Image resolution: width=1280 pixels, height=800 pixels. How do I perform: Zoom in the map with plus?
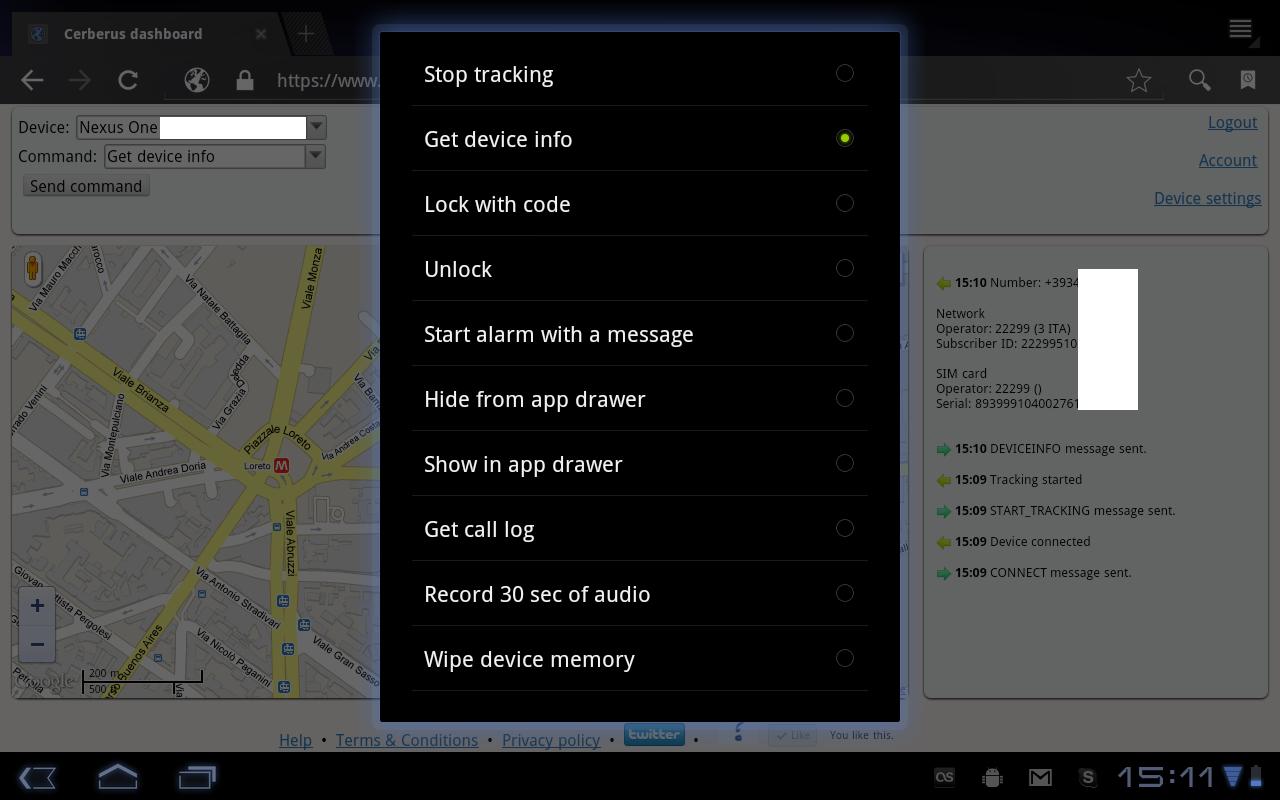37,606
